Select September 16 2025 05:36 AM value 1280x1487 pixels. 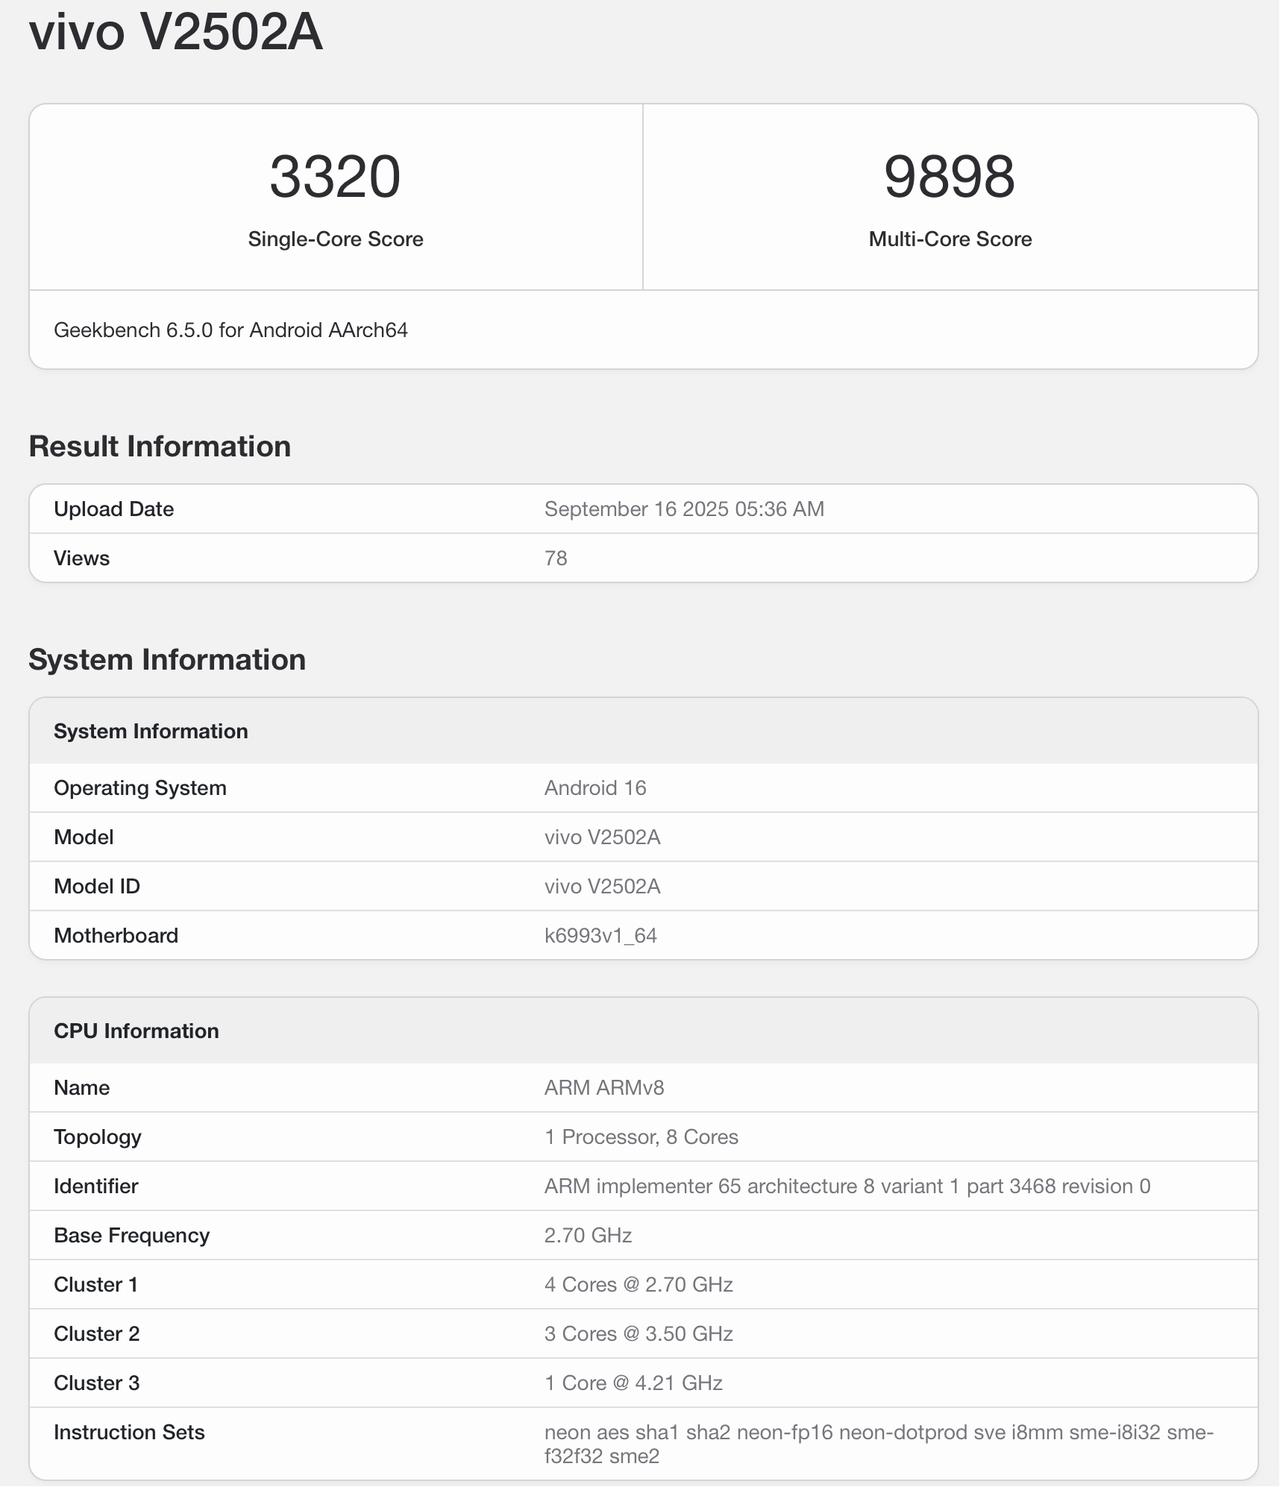click(x=684, y=509)
